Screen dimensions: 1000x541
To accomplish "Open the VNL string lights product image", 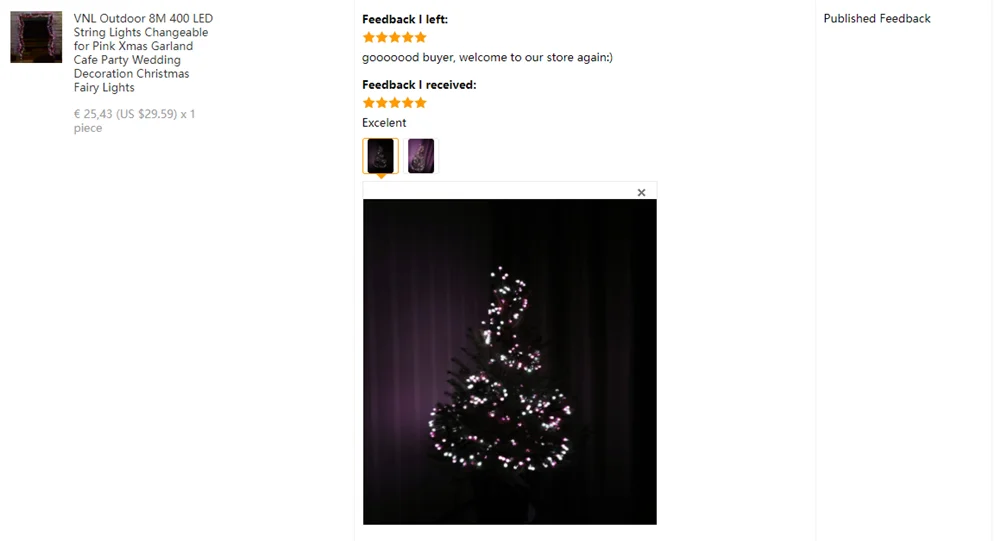I will 36,37.
